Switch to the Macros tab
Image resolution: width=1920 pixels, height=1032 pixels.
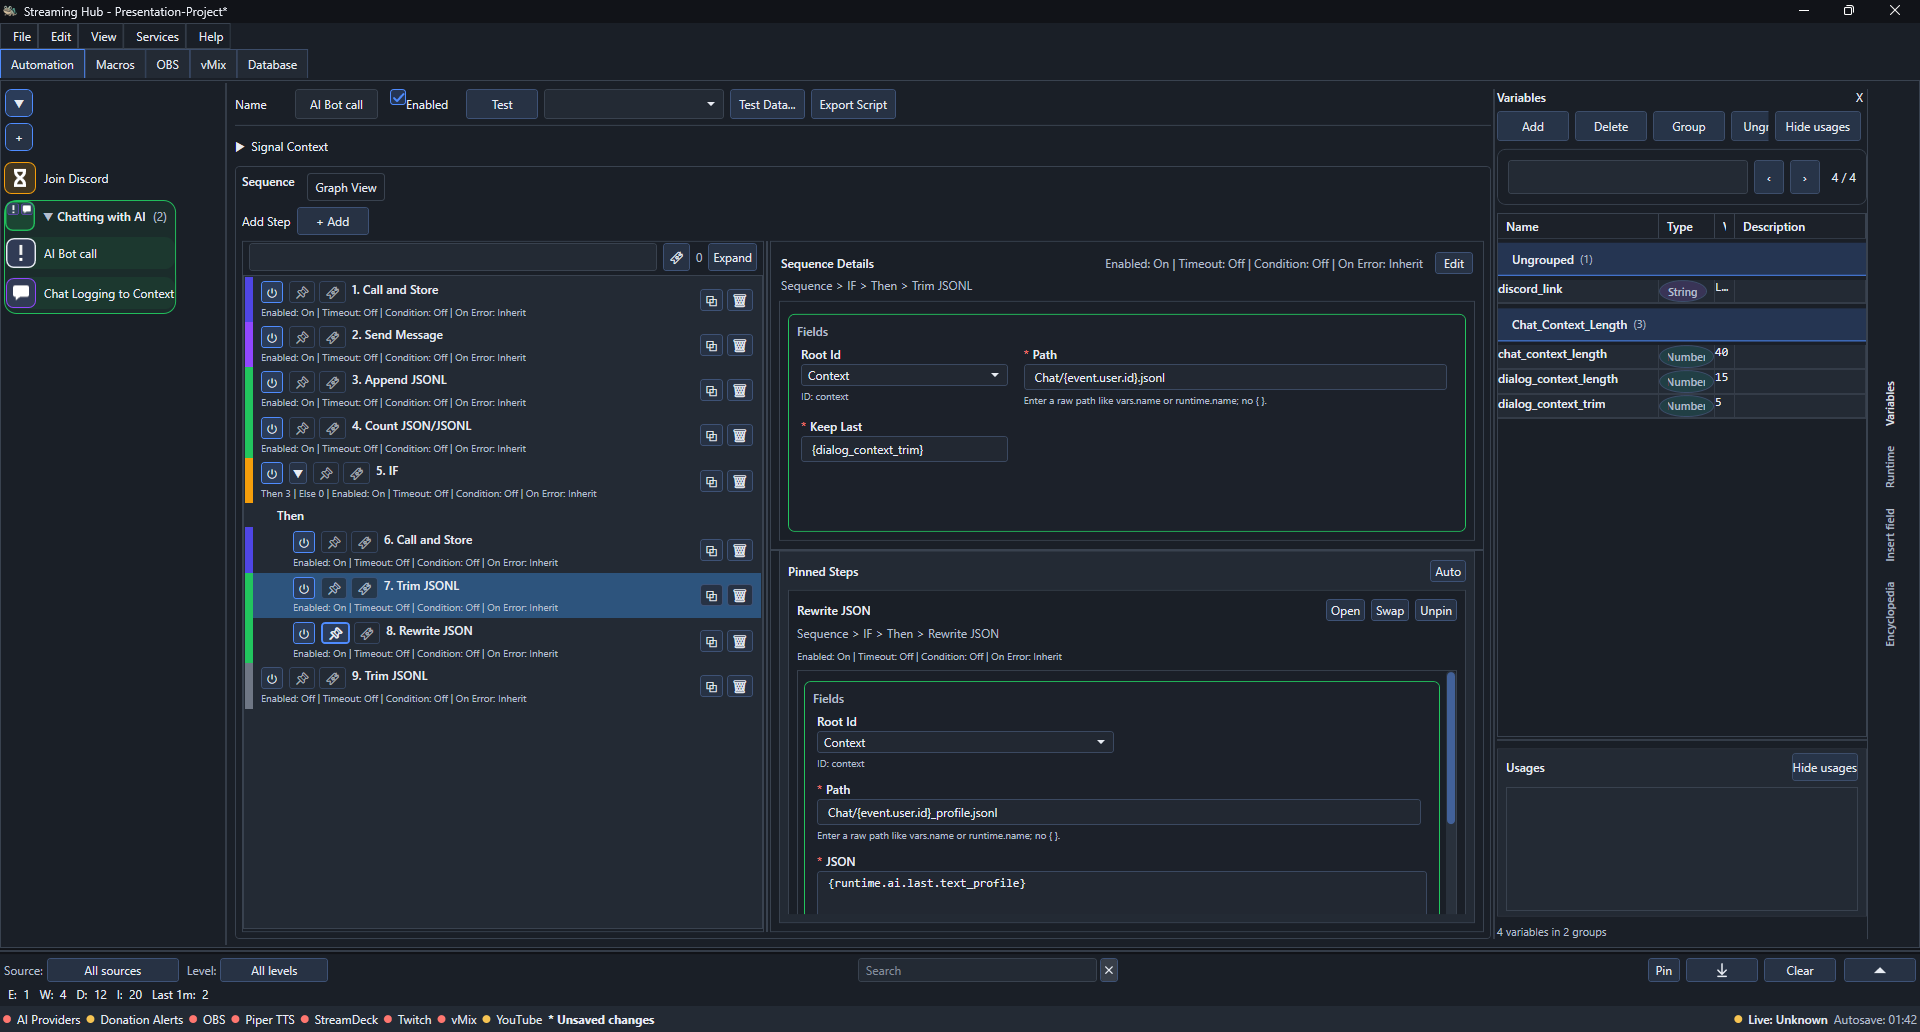(115, 65)
